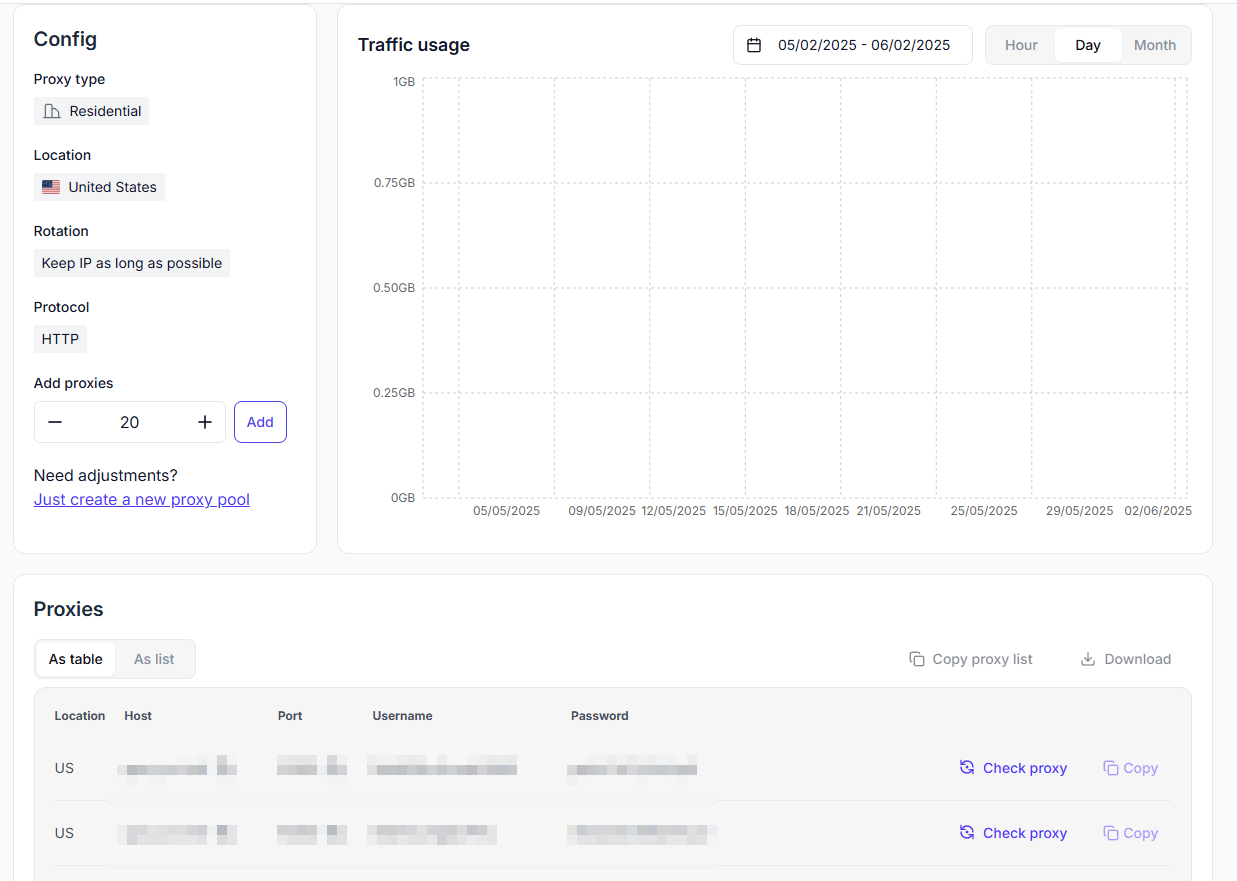Click the Config panel heading
Viewport: 1237px width, 881px height.
[65, 39]
